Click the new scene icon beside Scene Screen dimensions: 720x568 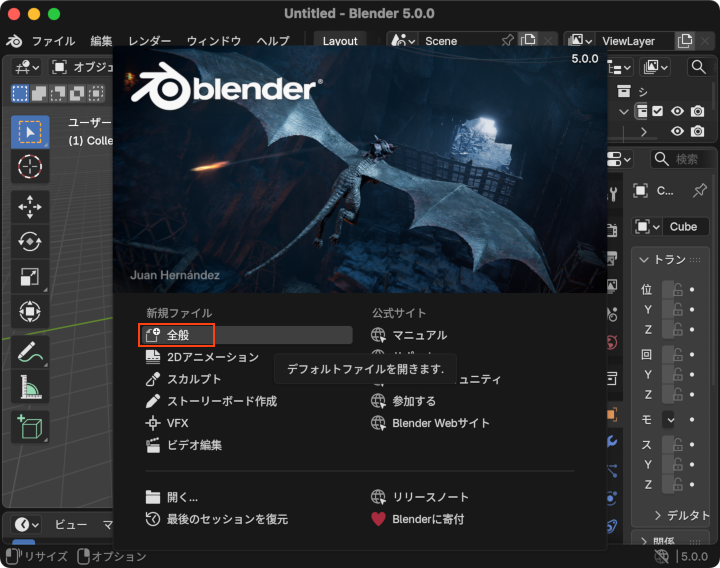pos(528,41)
